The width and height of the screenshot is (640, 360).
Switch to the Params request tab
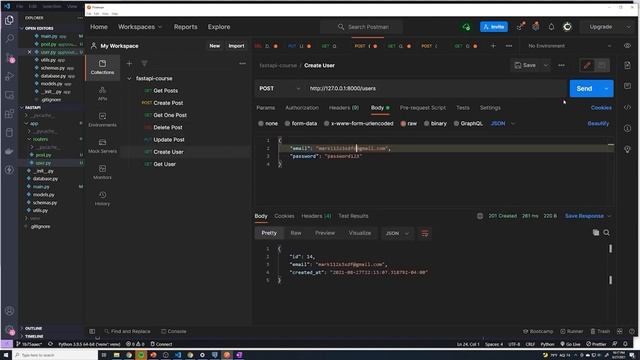(265, 108)
